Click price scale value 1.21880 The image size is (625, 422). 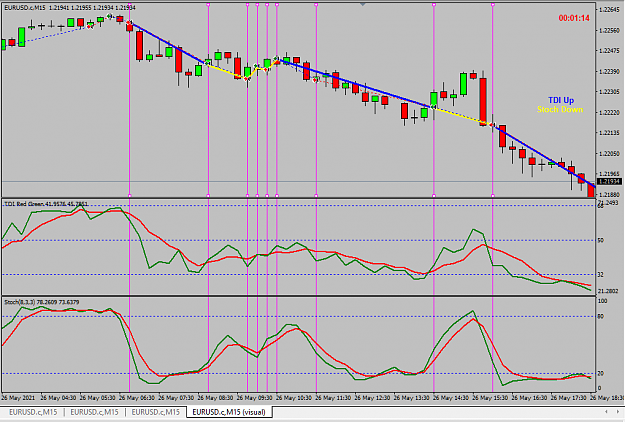pyautogui.click(x=609, y=194)
